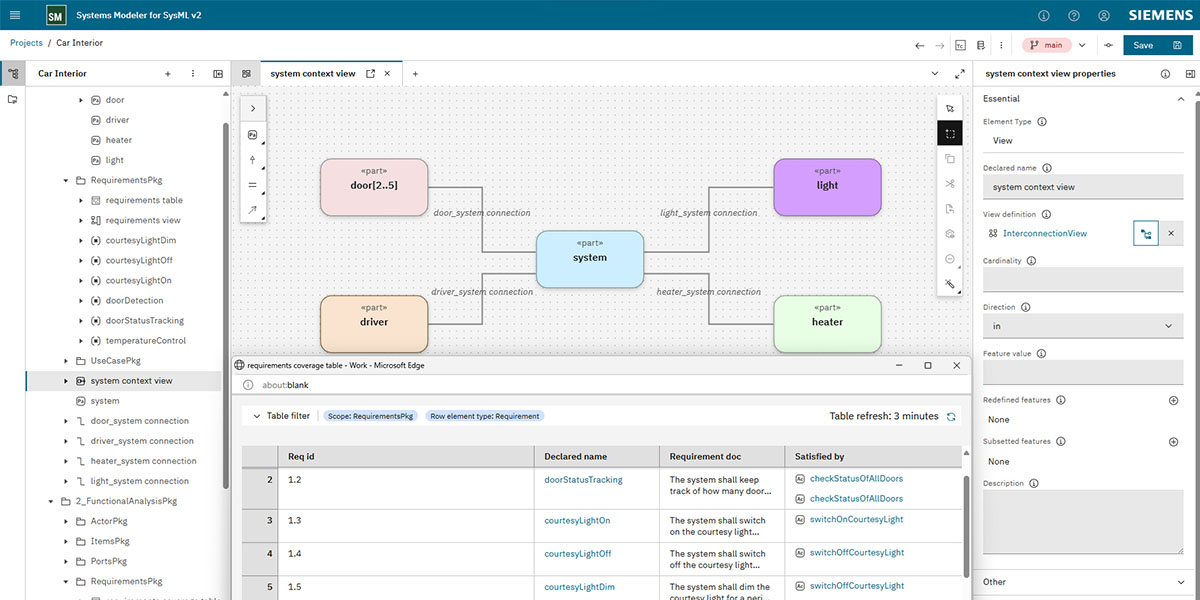Choose the part element palette tool
1200x600 pixels.
tap(252, 133)
